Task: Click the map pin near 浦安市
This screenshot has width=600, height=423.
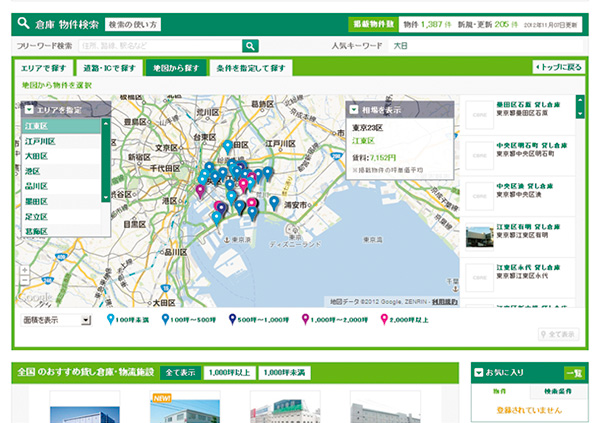Action: 273,202
